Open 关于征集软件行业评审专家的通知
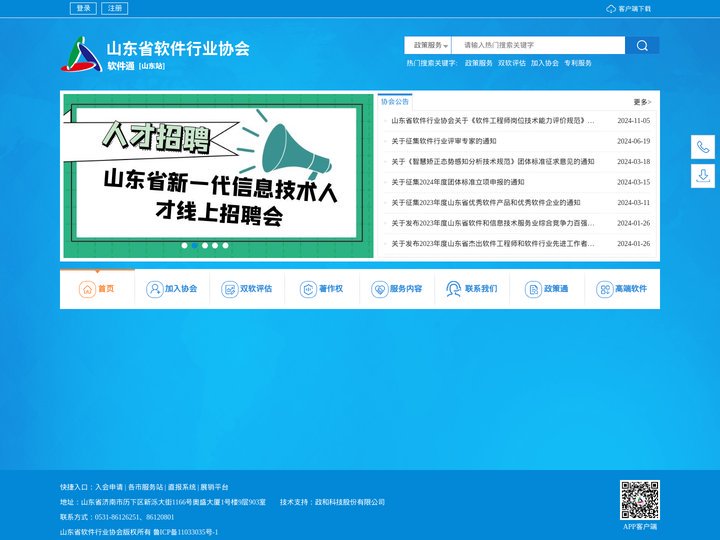720x540 pixels. click(444, 141)
